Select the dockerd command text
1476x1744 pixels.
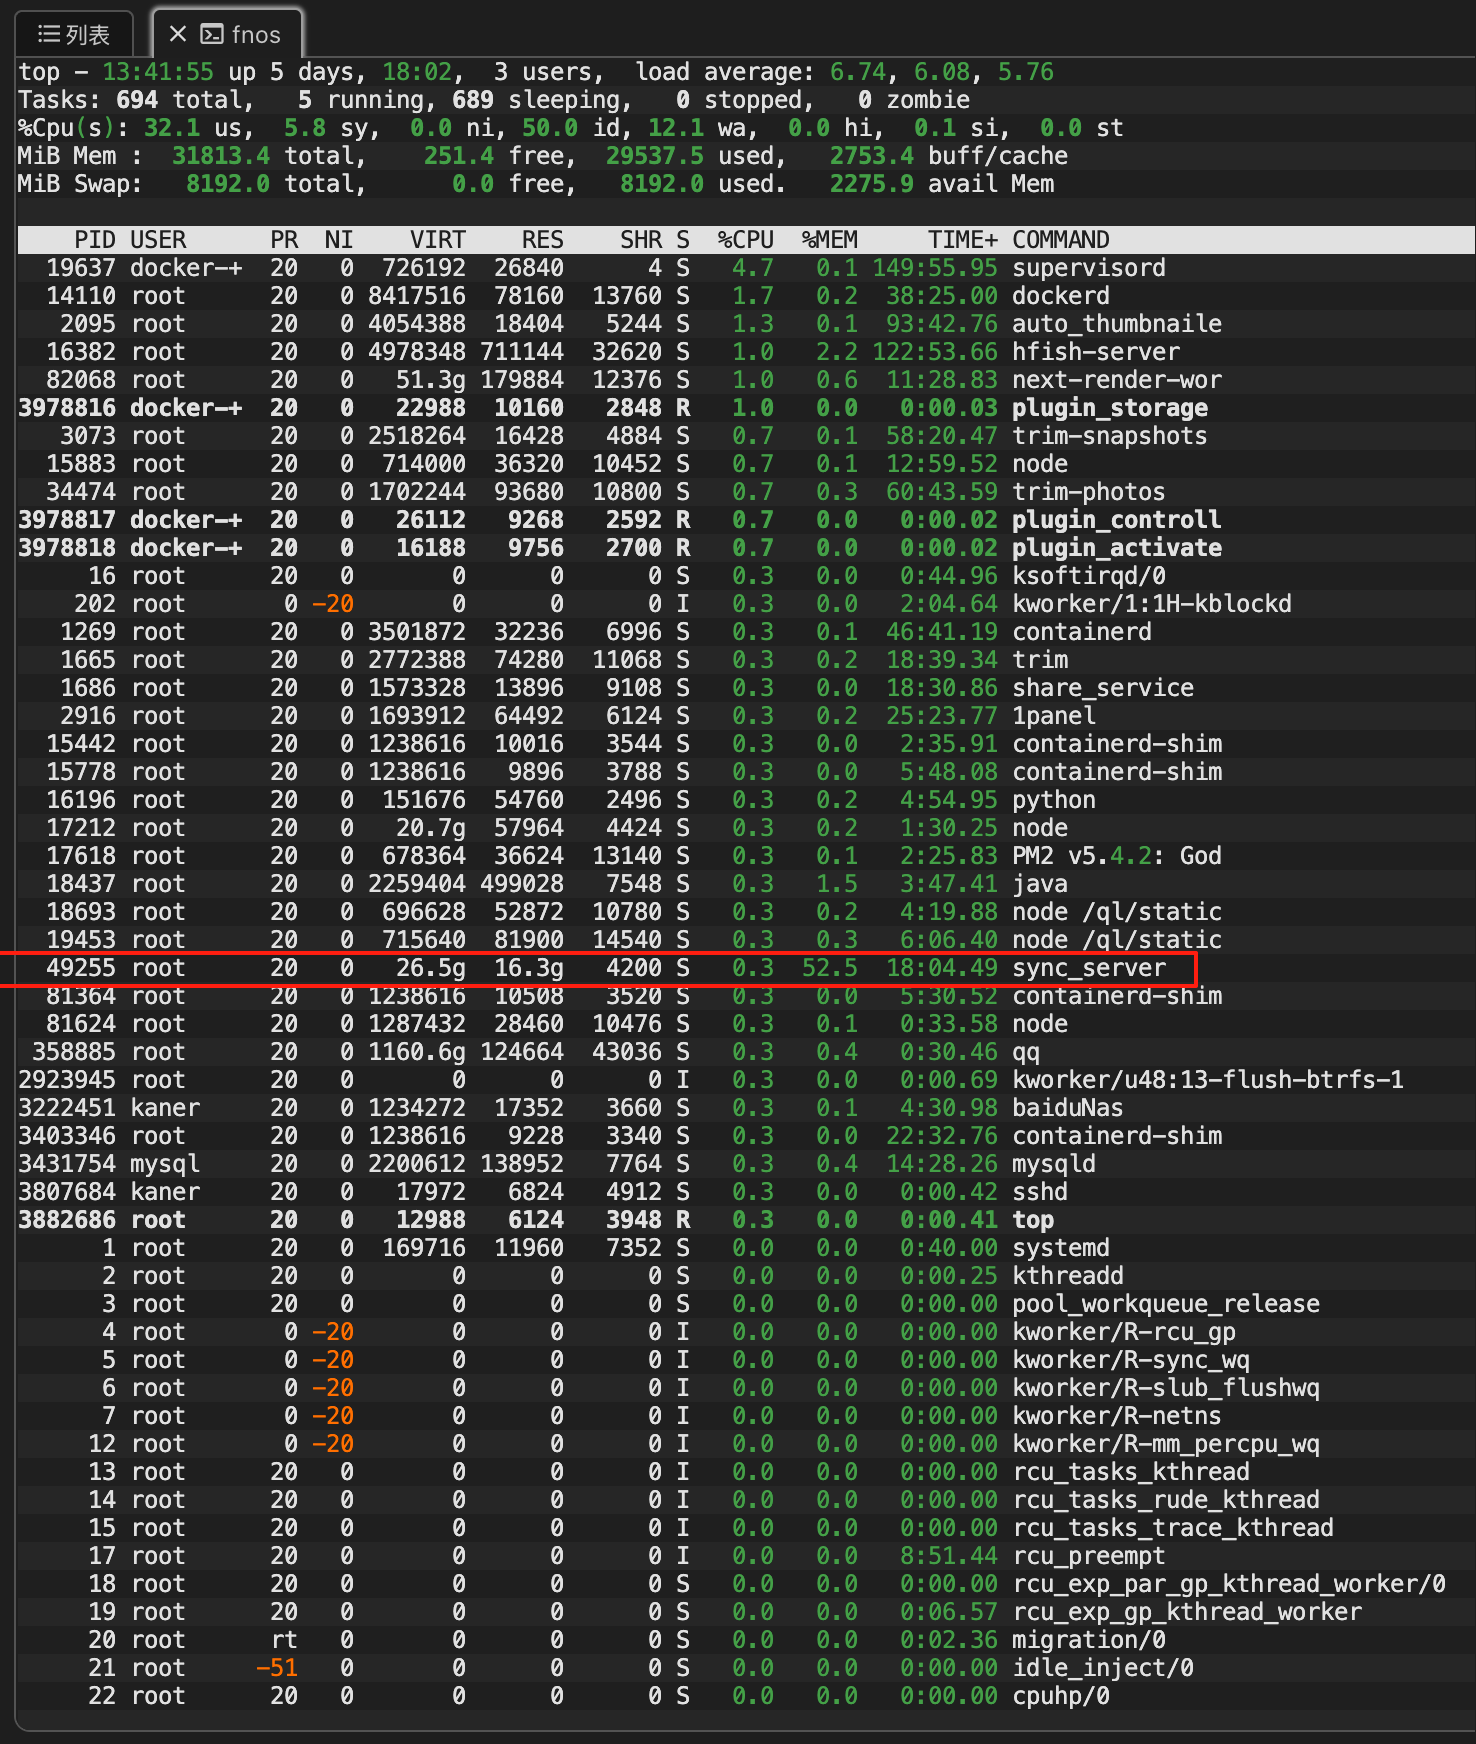point(1061,296)
